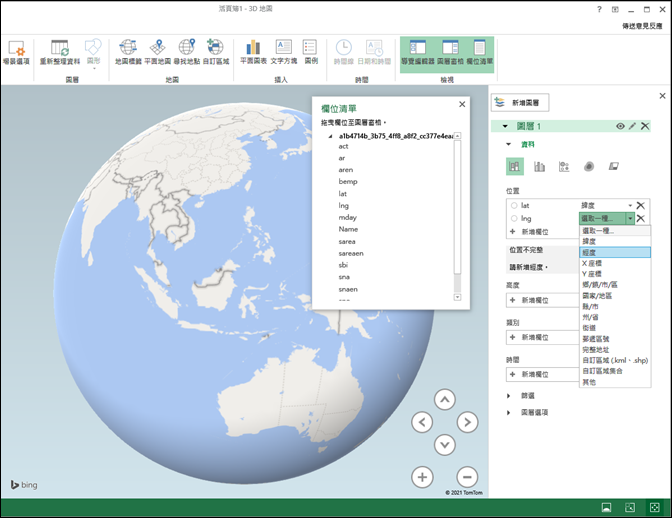
Task: Tilt the globe up arrow
Action: pyautogui.click(x=445, y=400)
